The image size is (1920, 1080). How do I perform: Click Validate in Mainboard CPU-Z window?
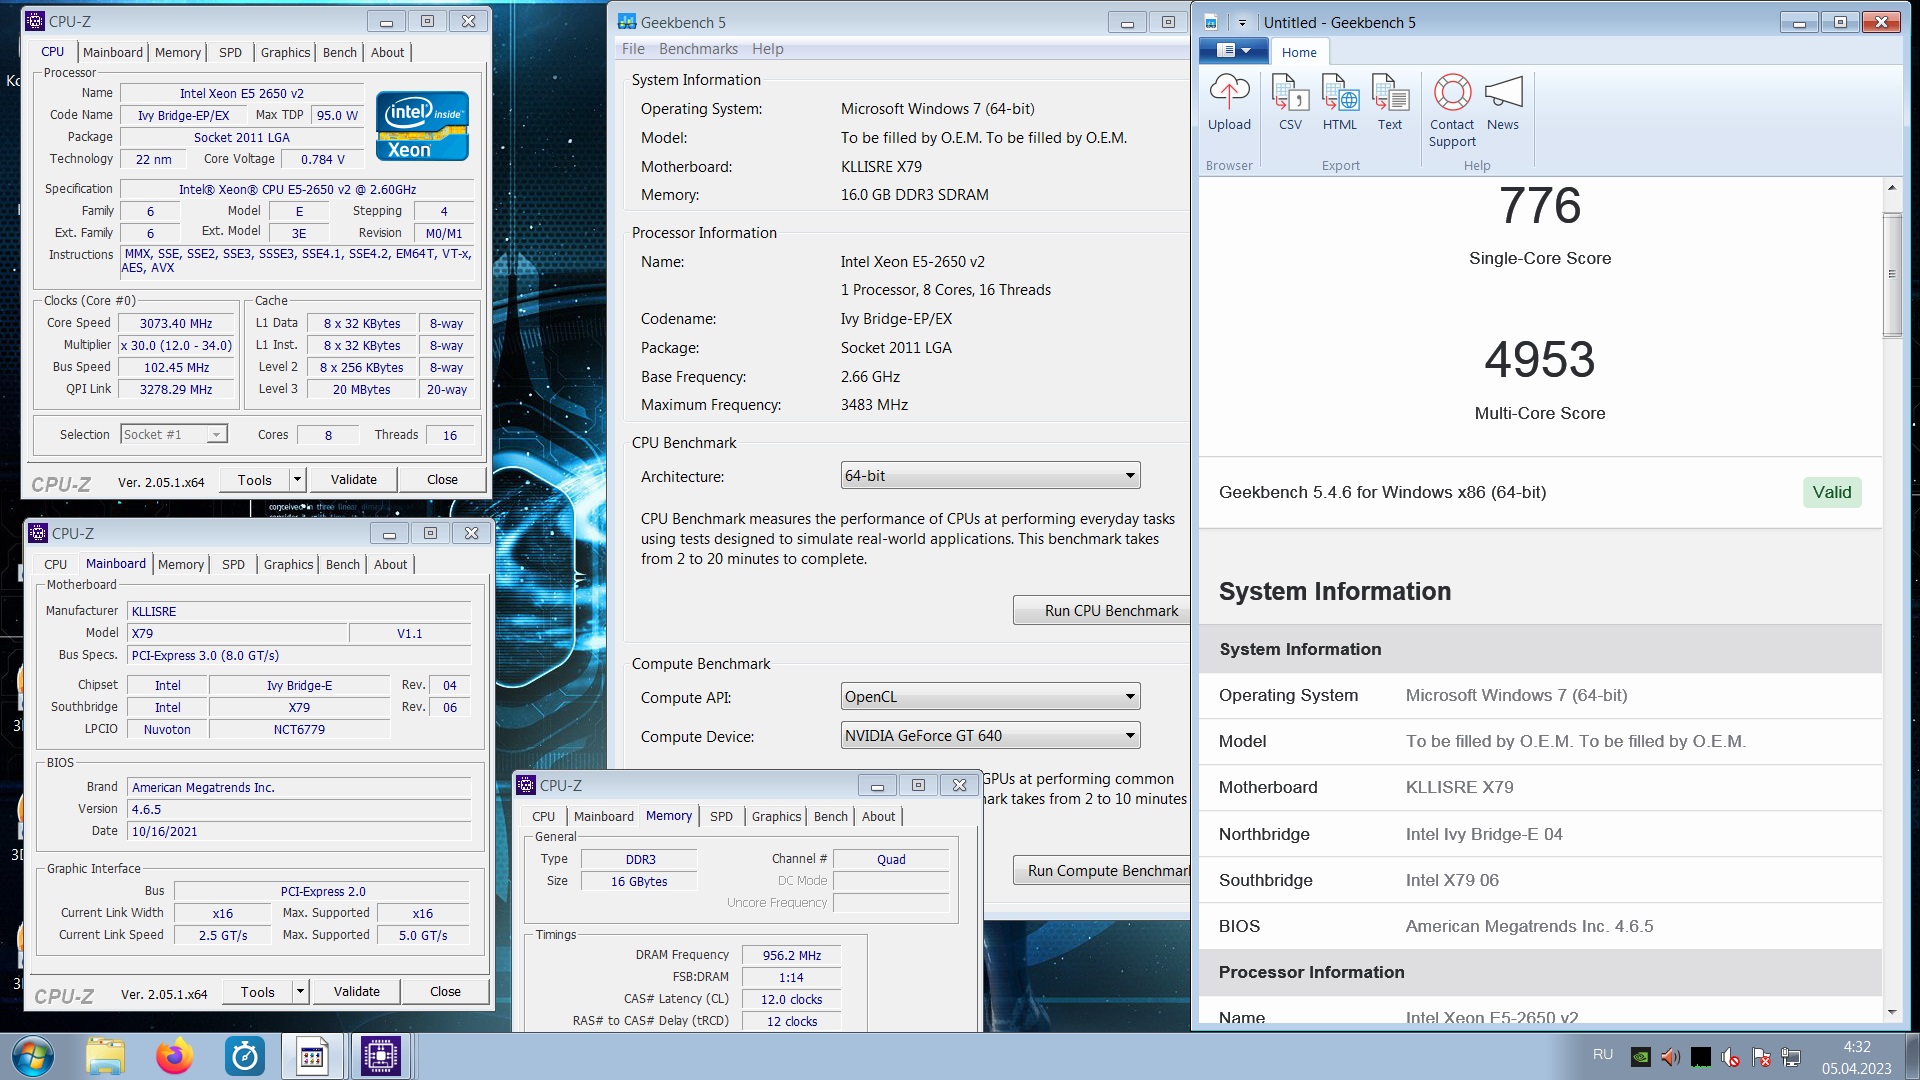pyautogui.click(x=357, y=992)
